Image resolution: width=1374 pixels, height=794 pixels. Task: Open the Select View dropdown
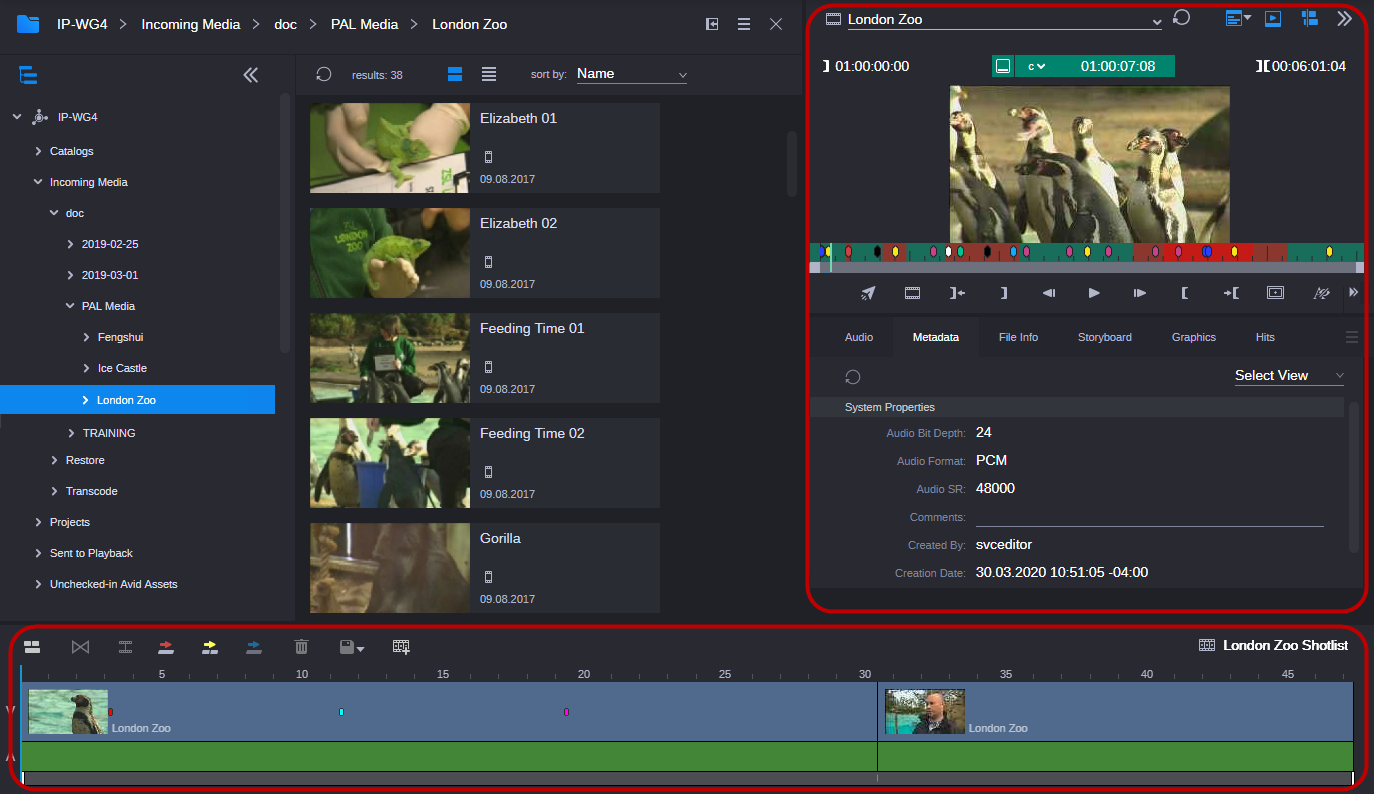[x=1289, y=376]
